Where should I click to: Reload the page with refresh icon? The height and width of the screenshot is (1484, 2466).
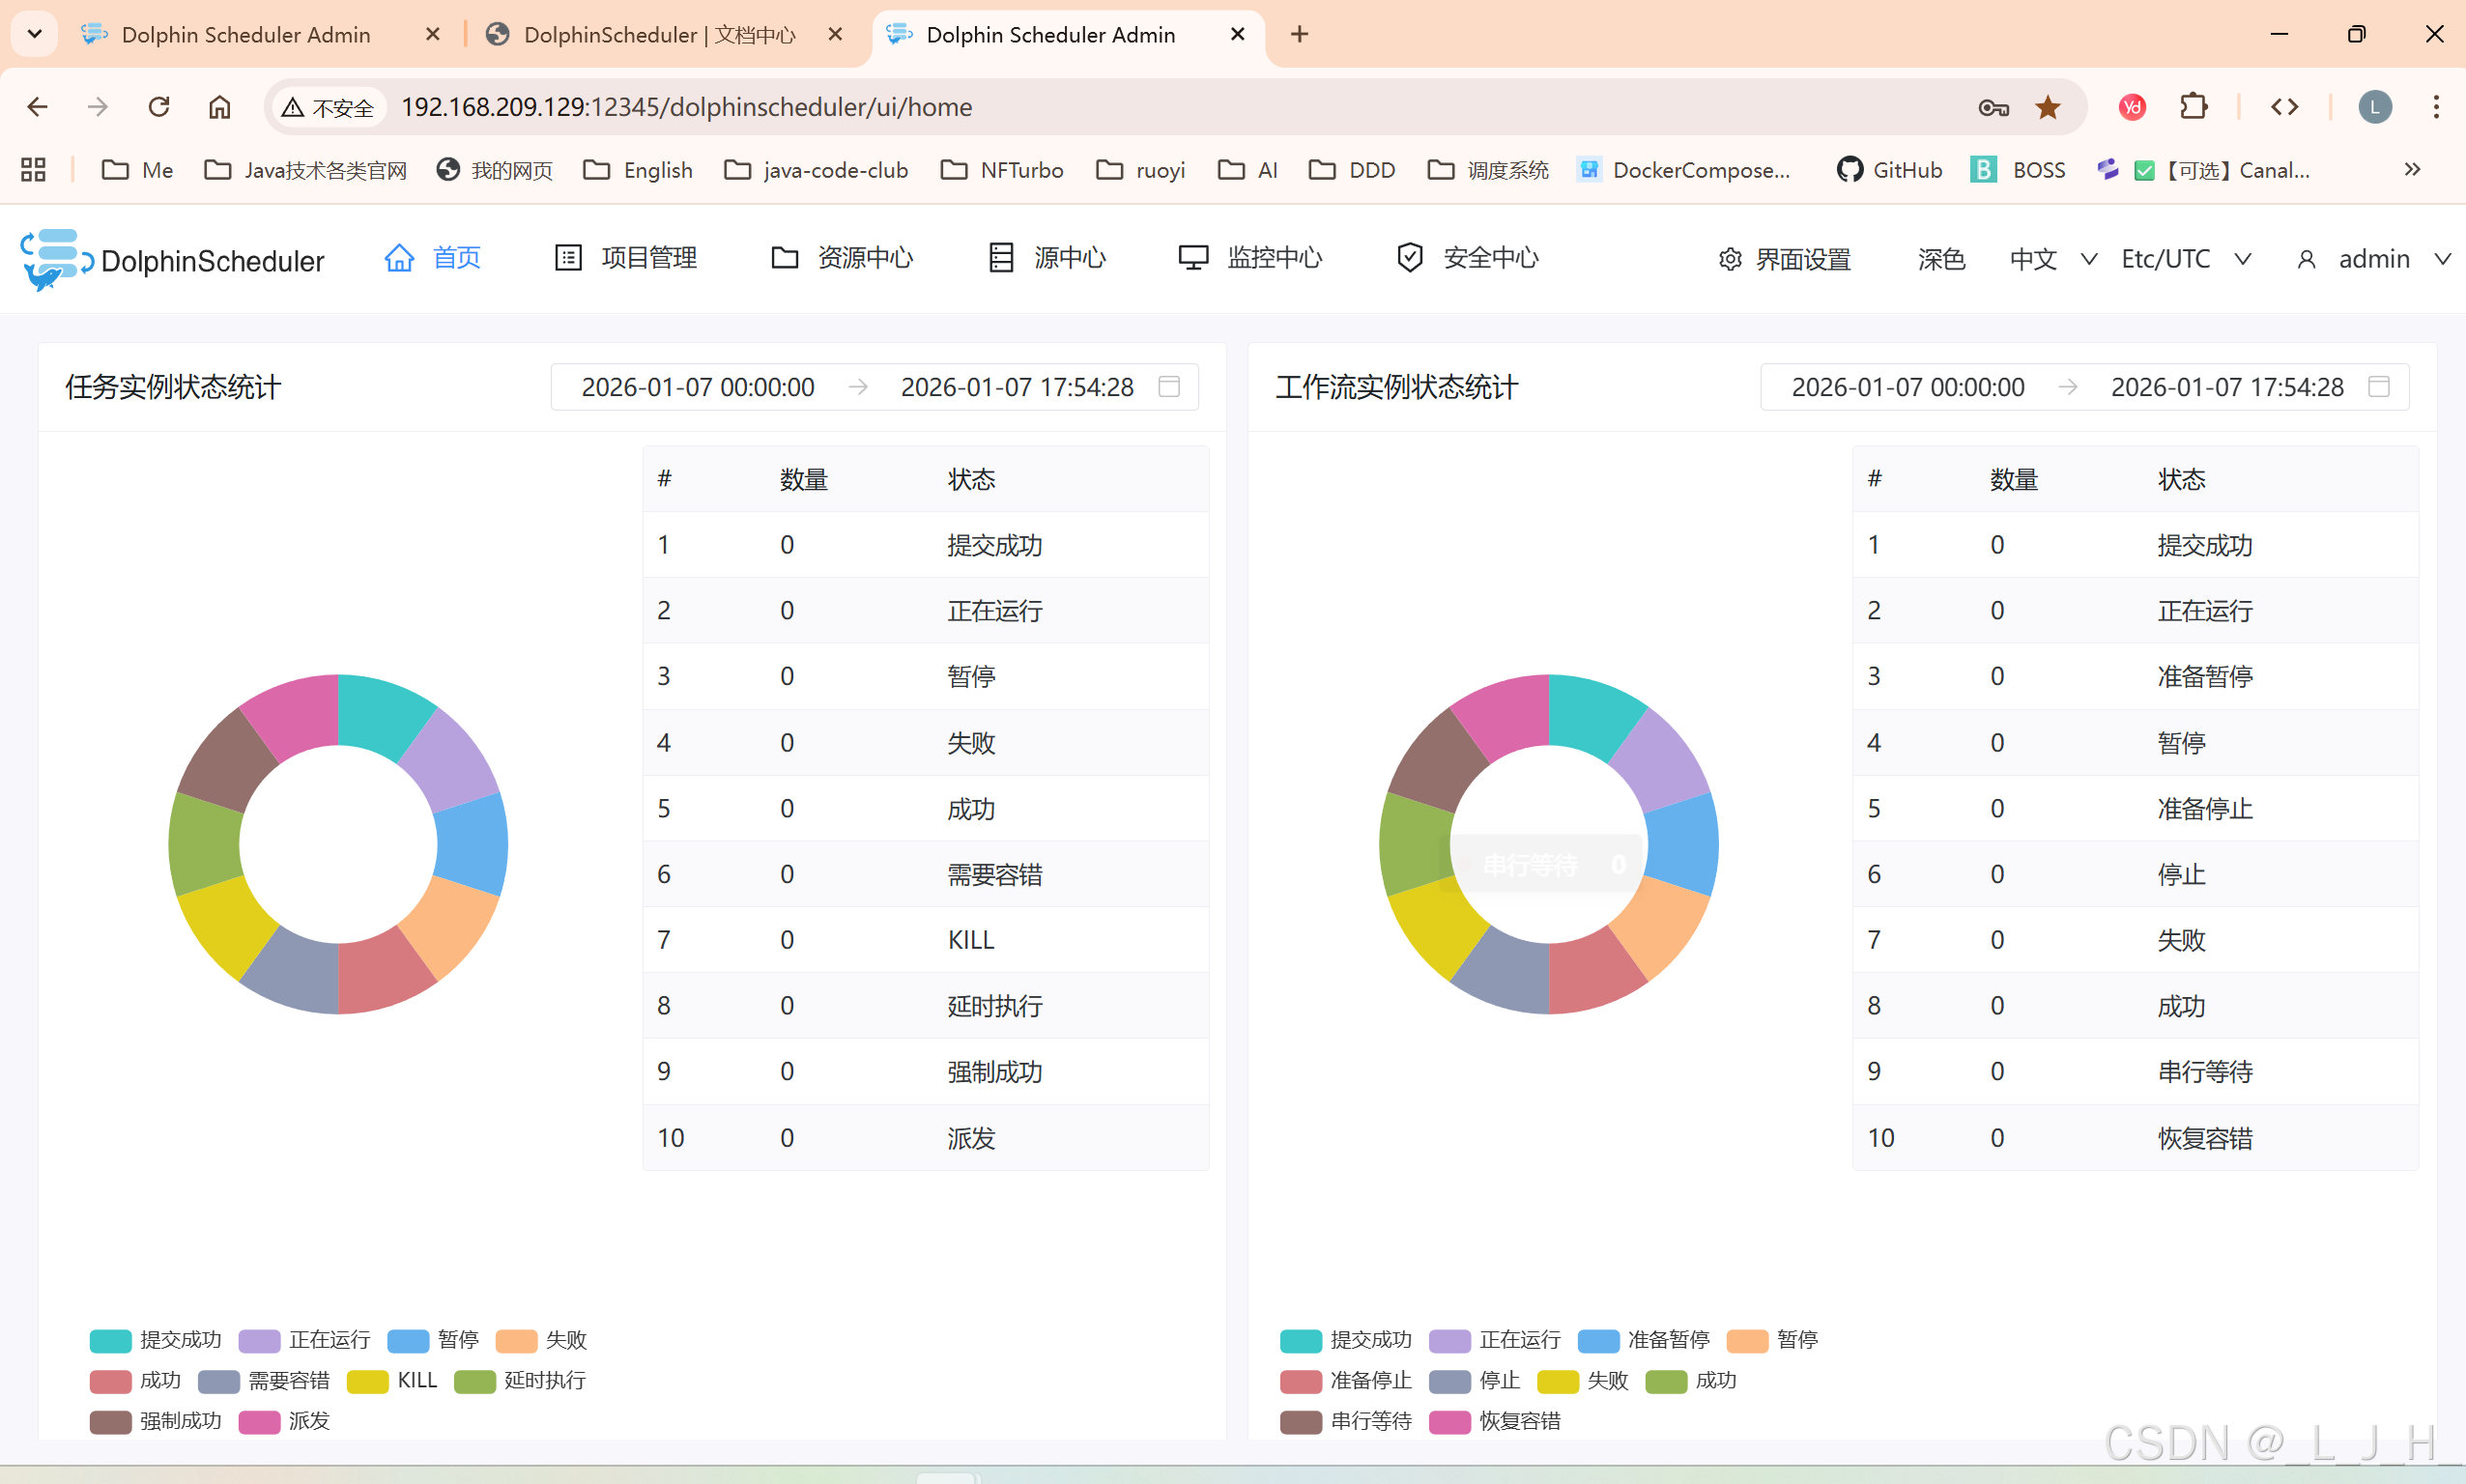pyautogui.click(x=158, y=107)
